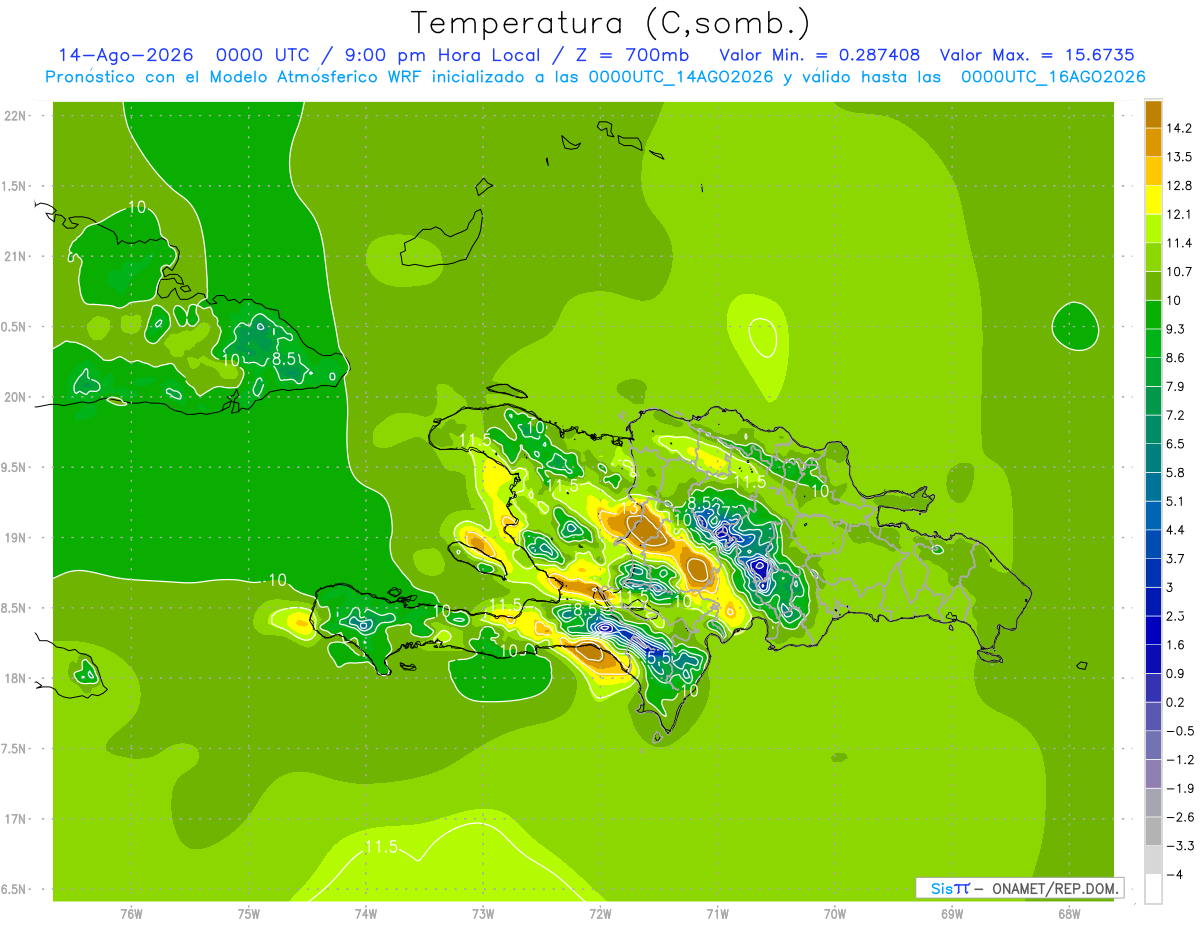The width and height of the screenshot is (1200, 927).
Task: Pick the legend swatch between 10 and 10.7
Action: pos(1153,285)
